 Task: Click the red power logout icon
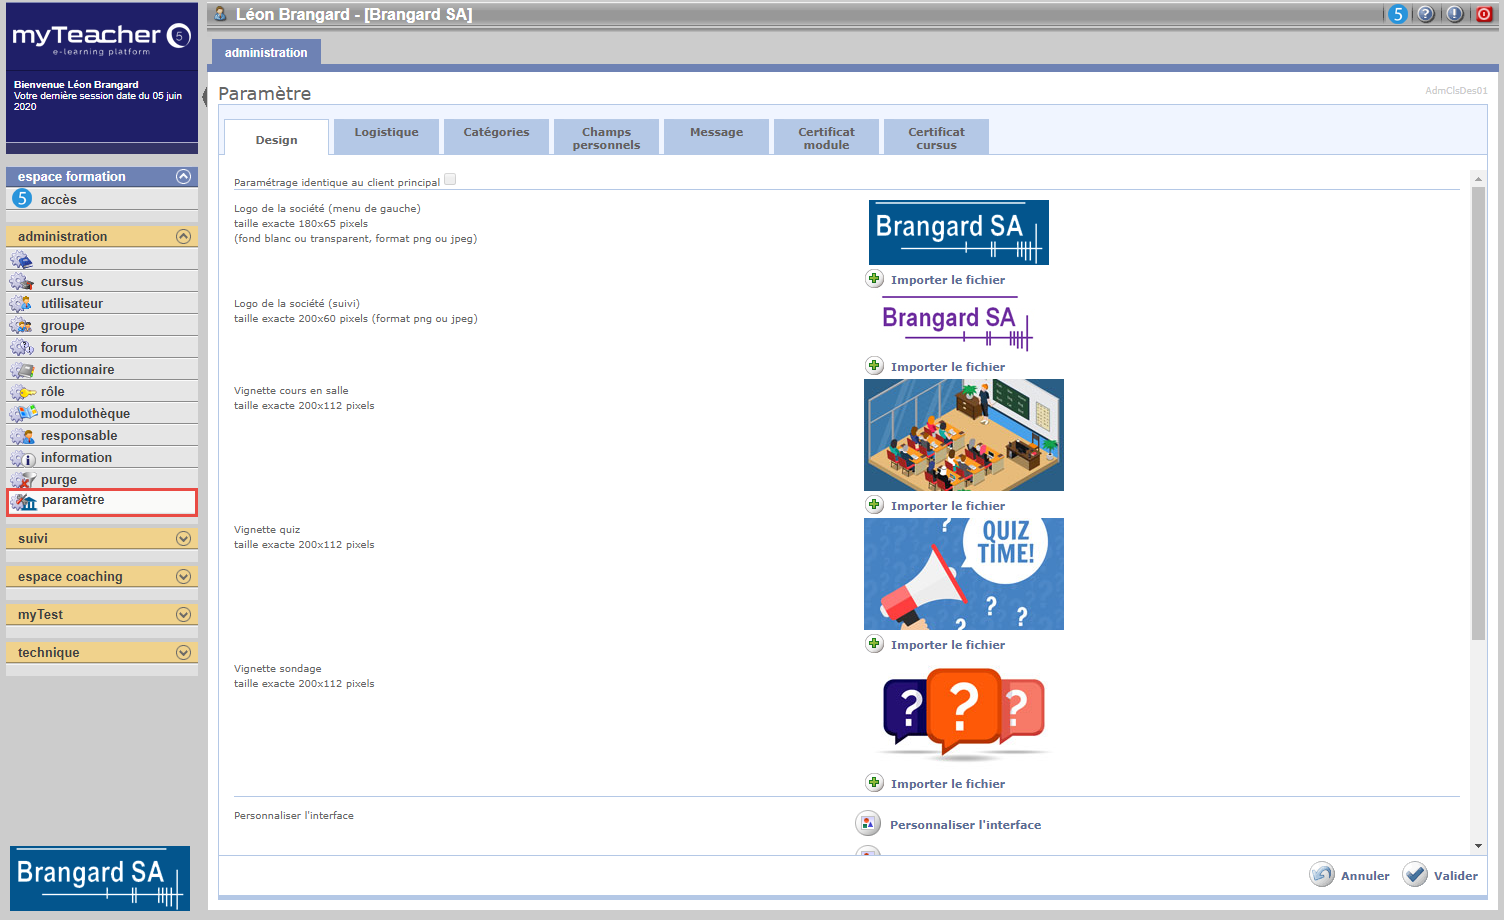[1484, 14]
